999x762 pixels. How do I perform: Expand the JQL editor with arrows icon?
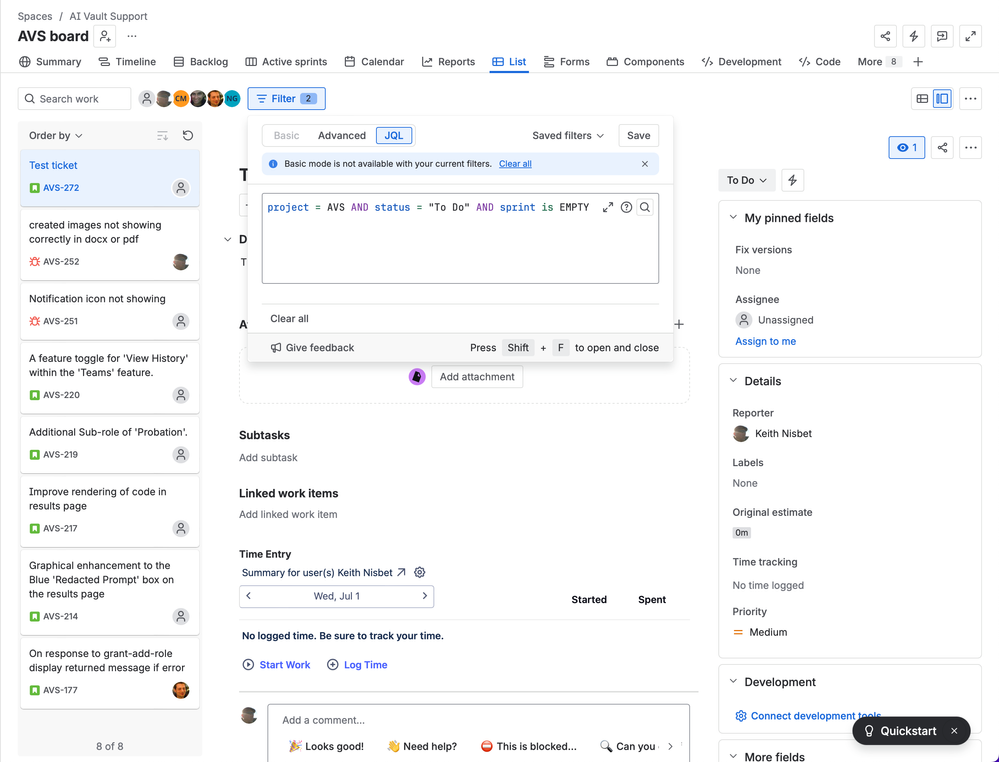coord(608,207)
